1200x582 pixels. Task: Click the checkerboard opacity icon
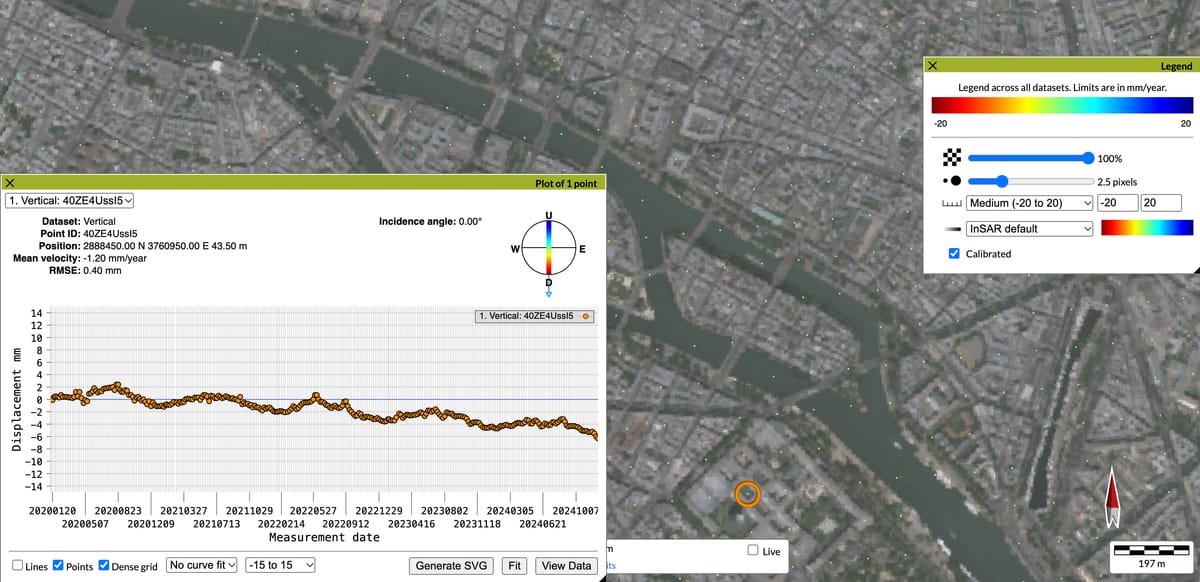point(953,157)
